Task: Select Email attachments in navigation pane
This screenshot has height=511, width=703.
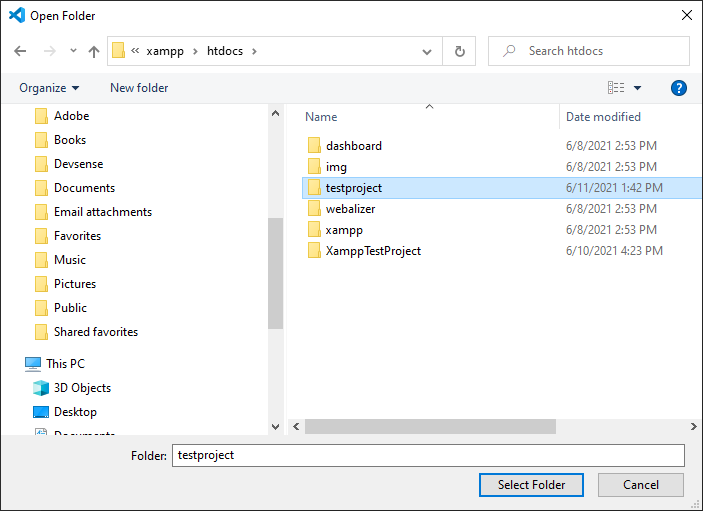Action: pyautogui.click(x=103, y=212)
